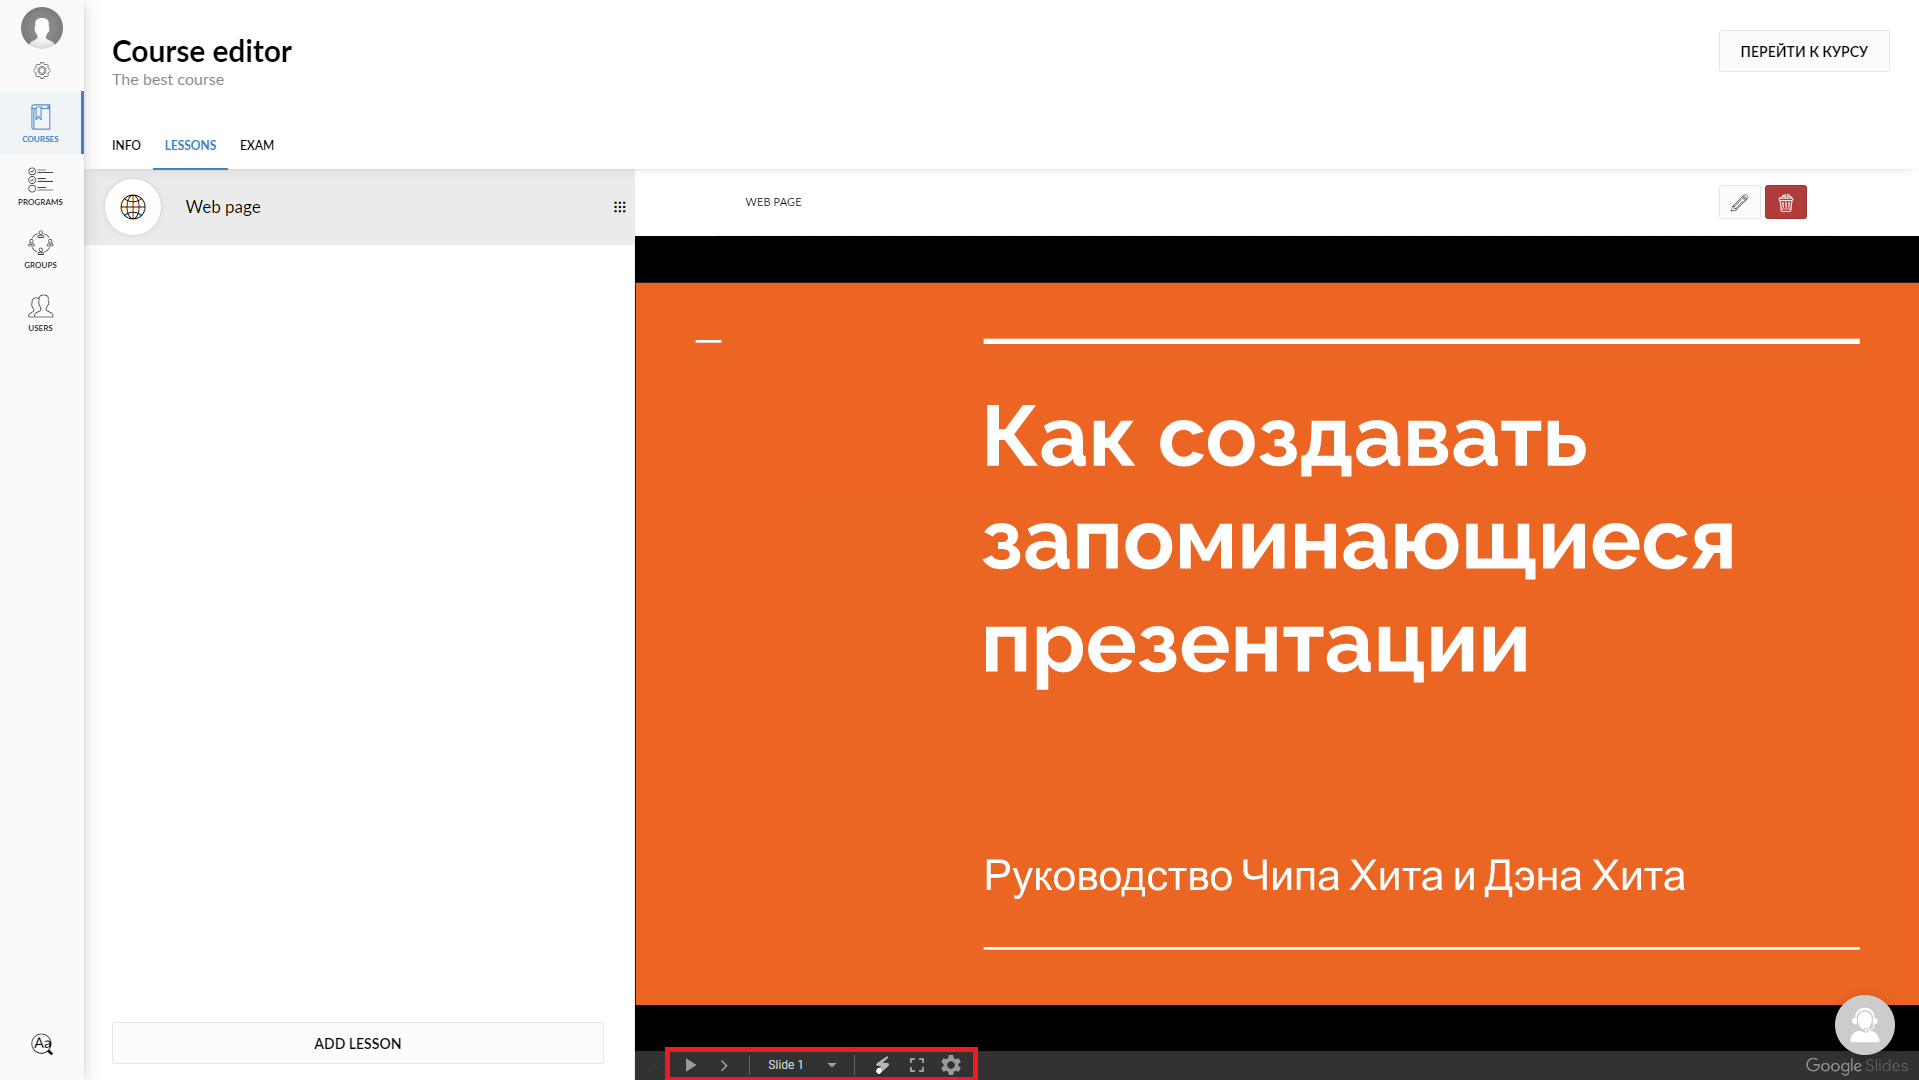Screen dimensions: 1919x1080
Task: Switch to the EXAM tab
Action: (x=257, y=145)
